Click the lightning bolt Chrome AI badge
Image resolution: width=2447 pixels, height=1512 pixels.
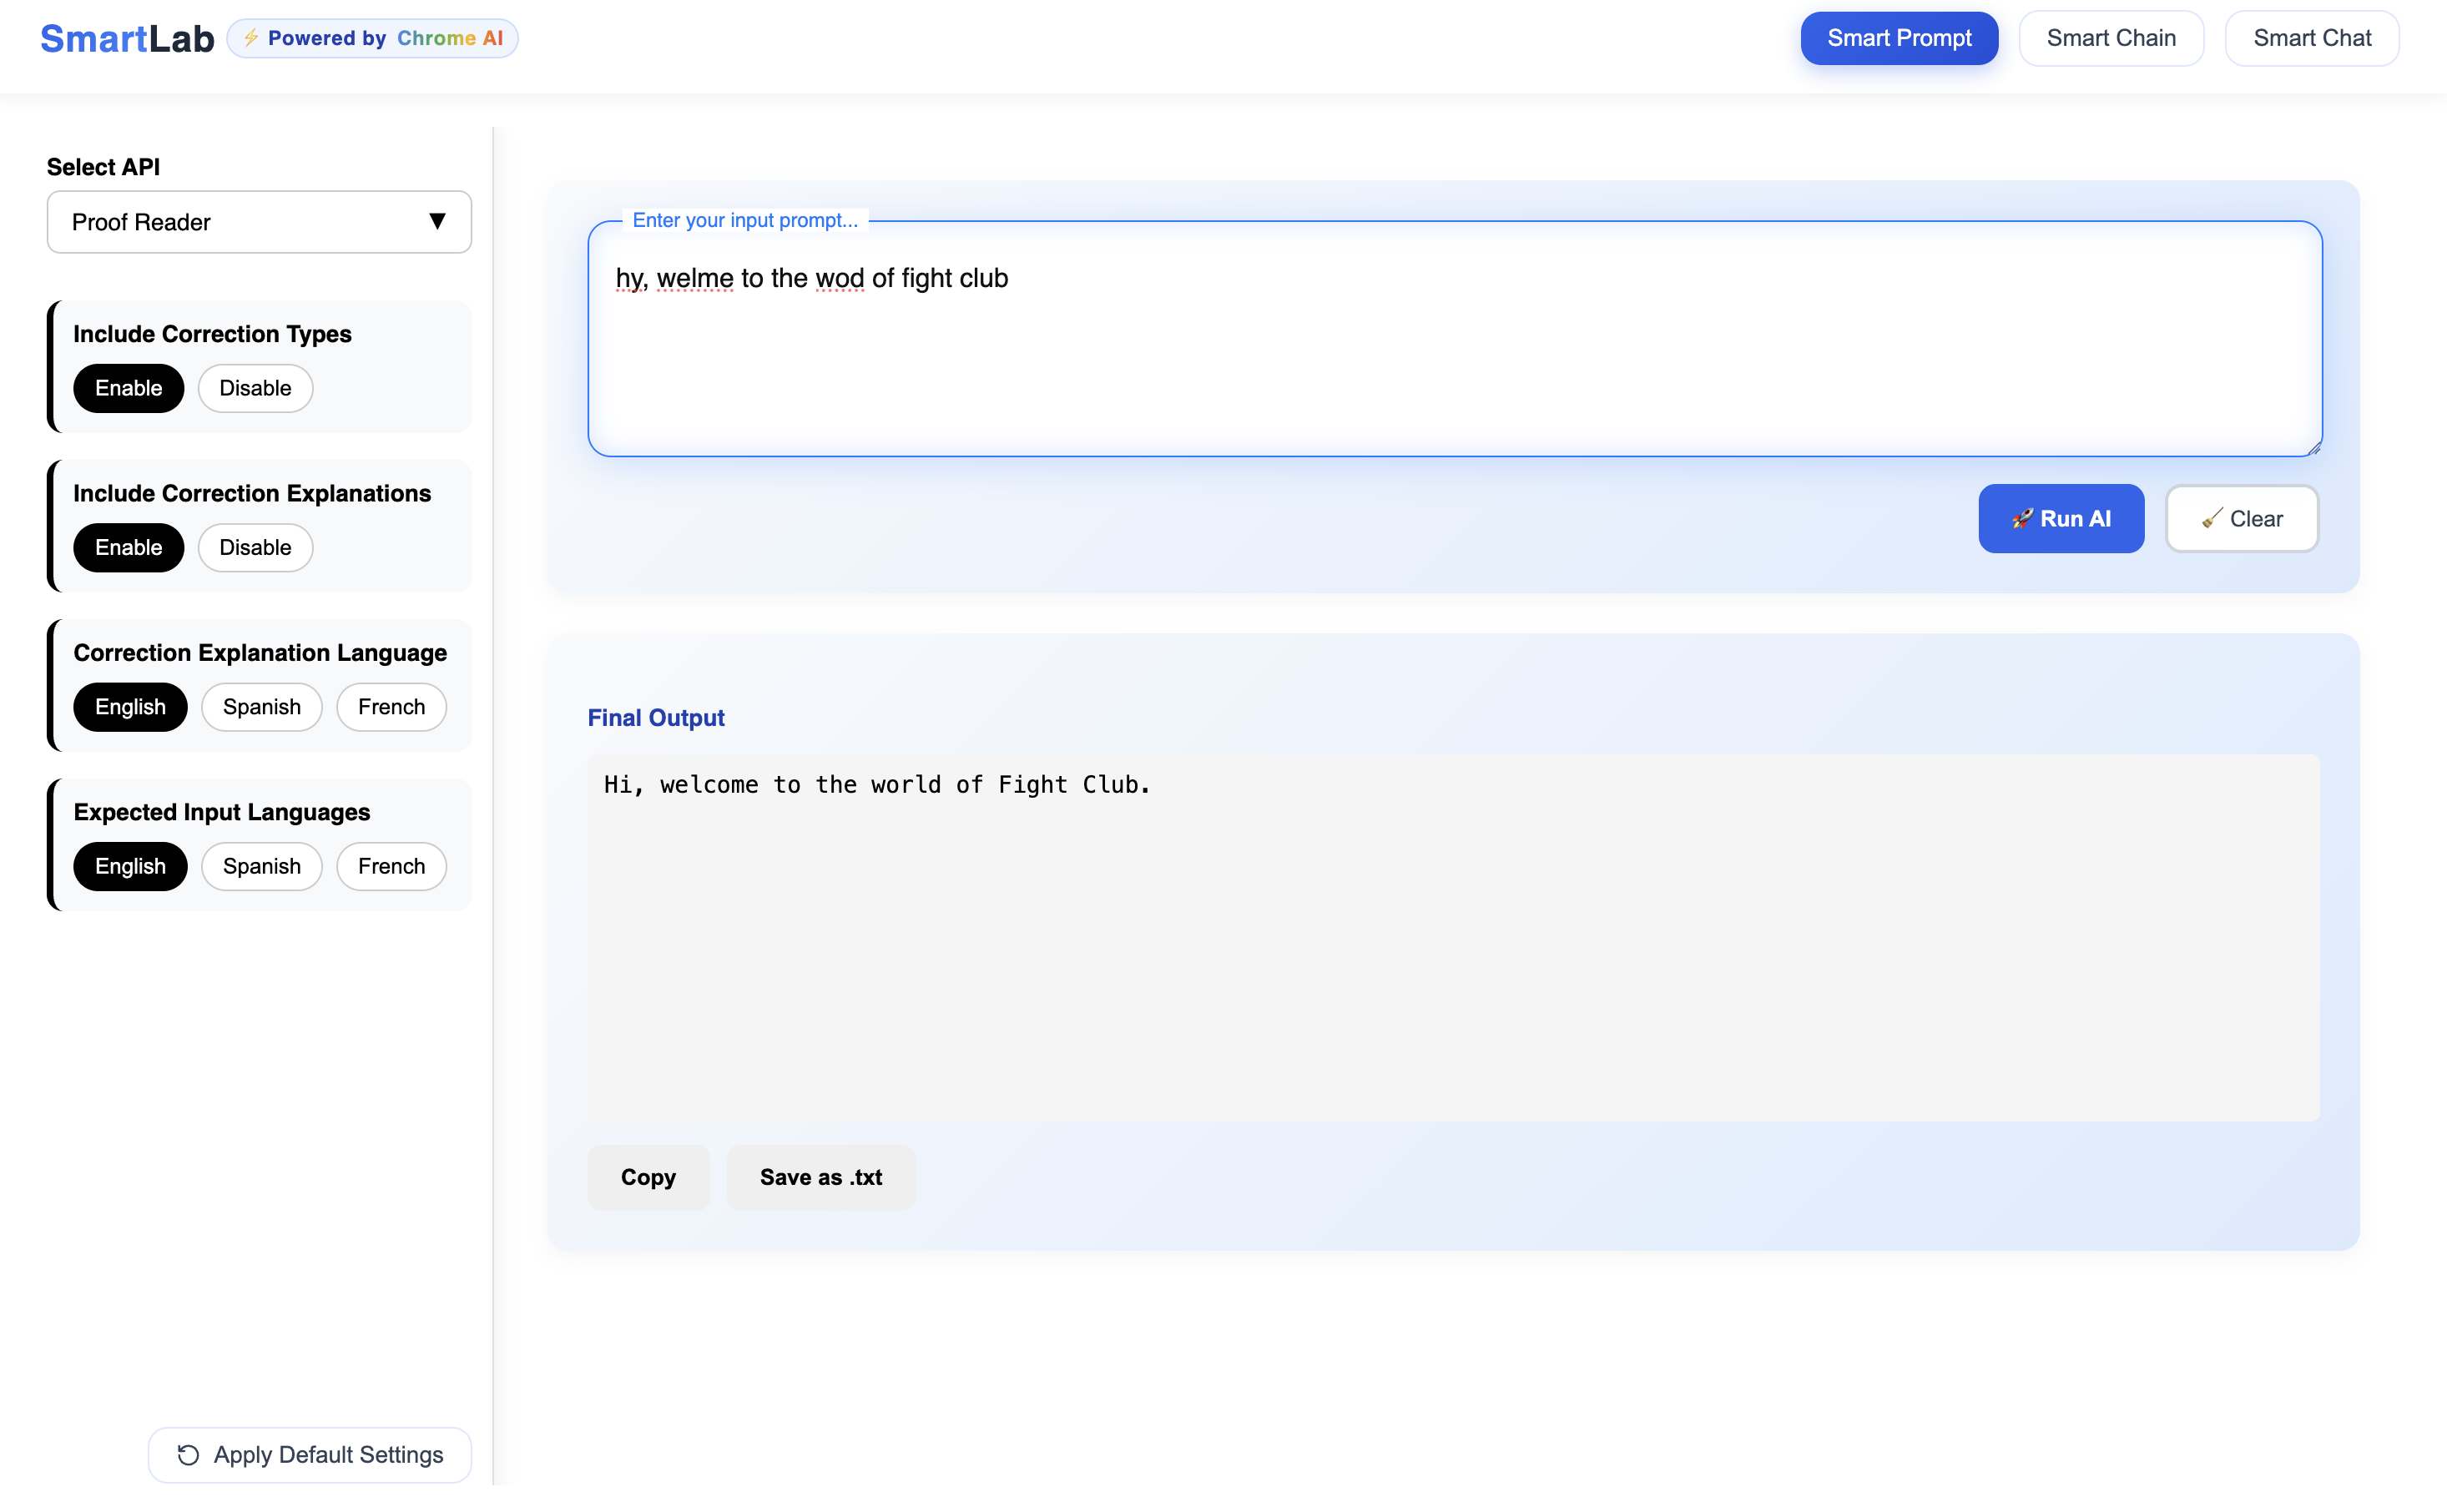pyautogui.click(x=372, y=38)
